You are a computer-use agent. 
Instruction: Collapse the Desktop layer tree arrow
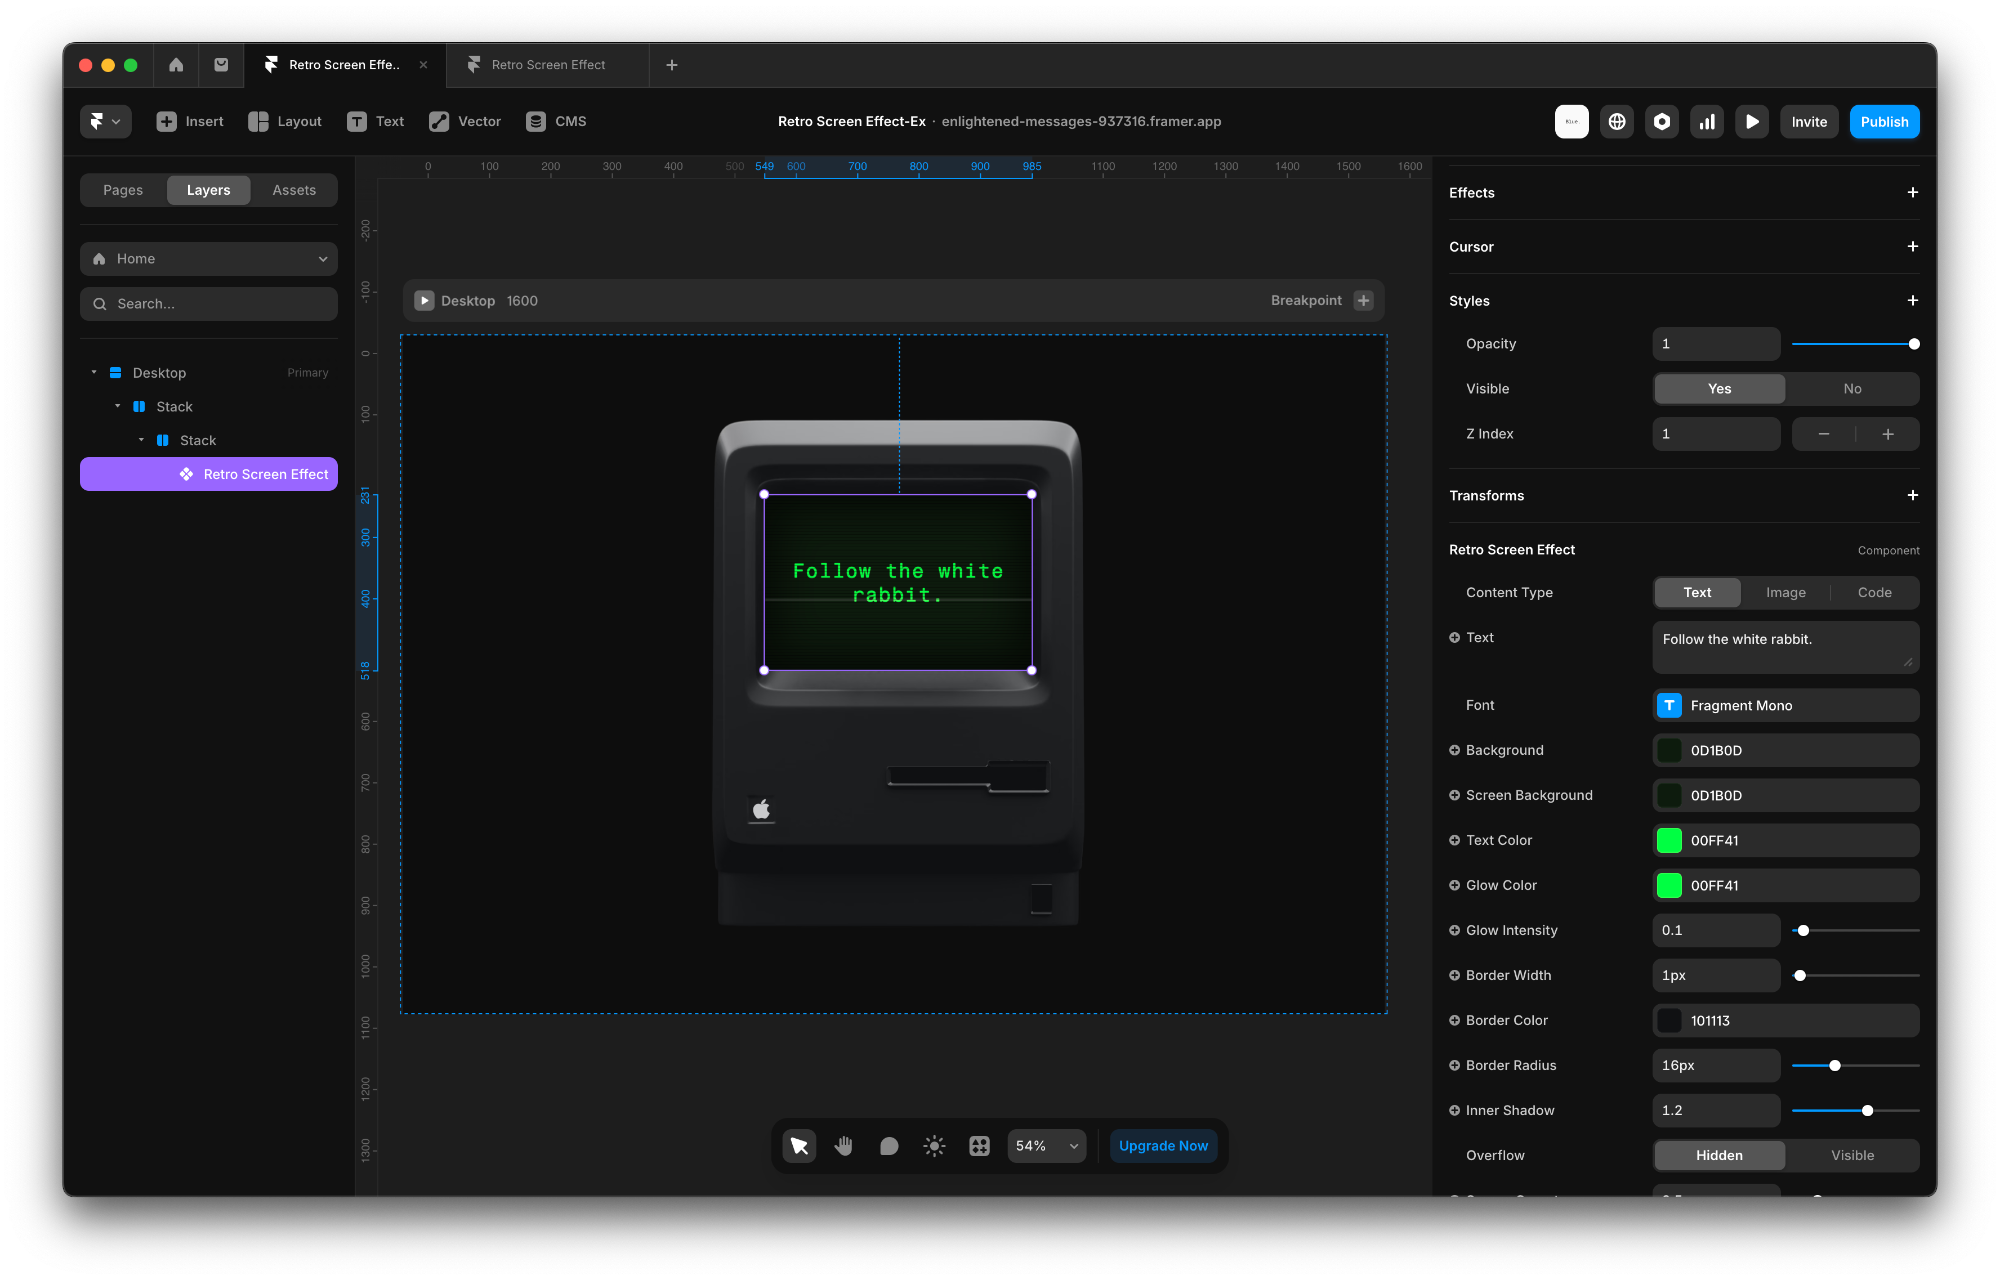tap(94, 373)
